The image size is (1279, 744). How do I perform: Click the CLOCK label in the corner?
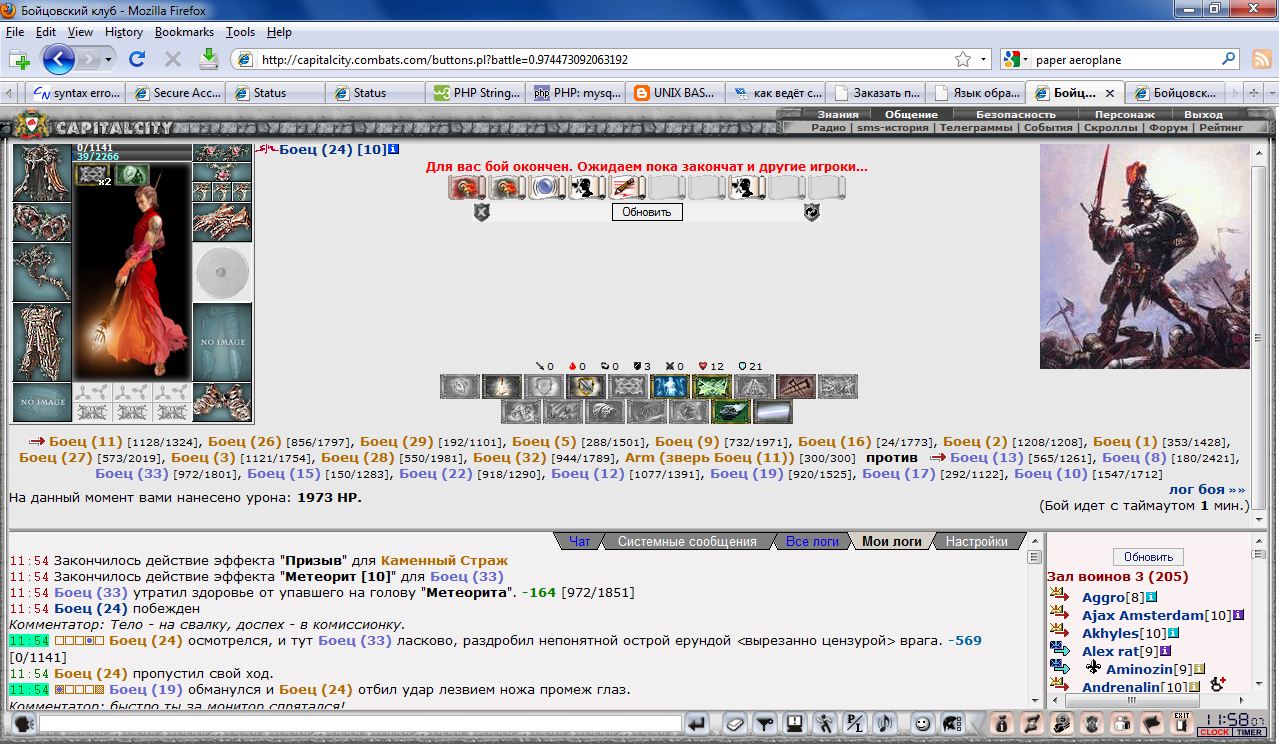coord(1214,732)
